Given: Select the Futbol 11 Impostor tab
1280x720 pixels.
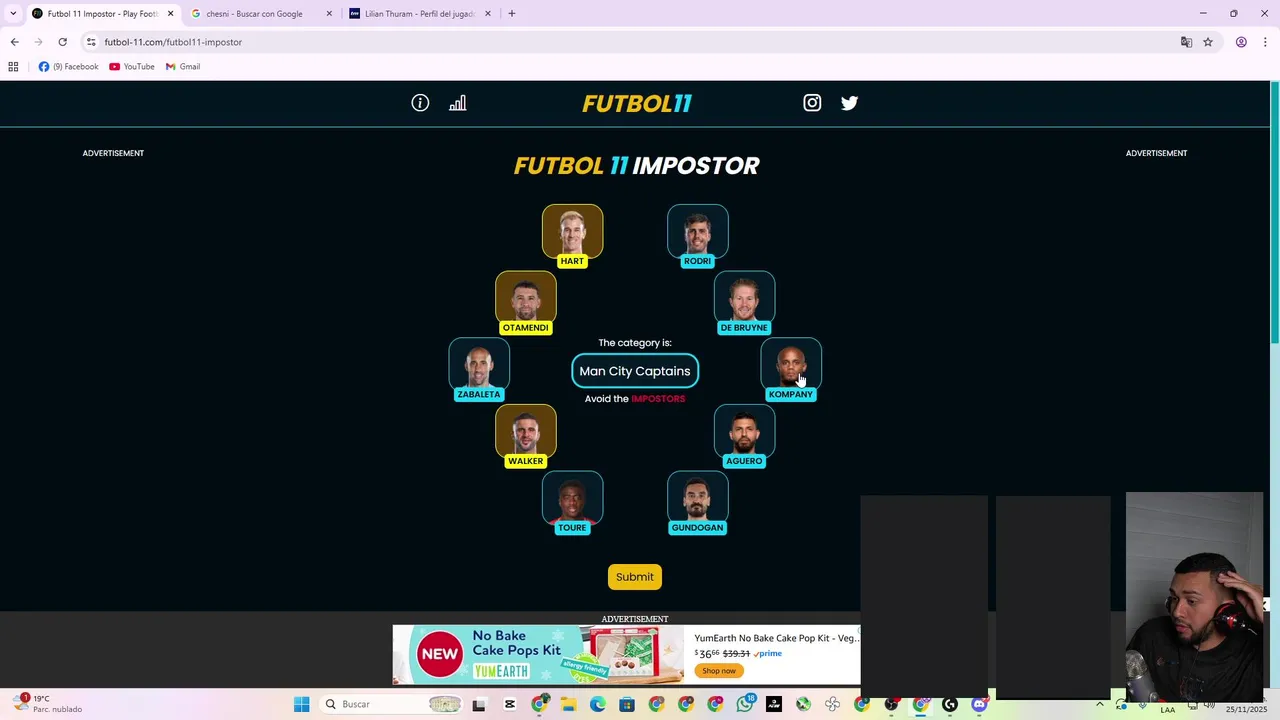Looking at the screenshot, I should click(101, 14).
